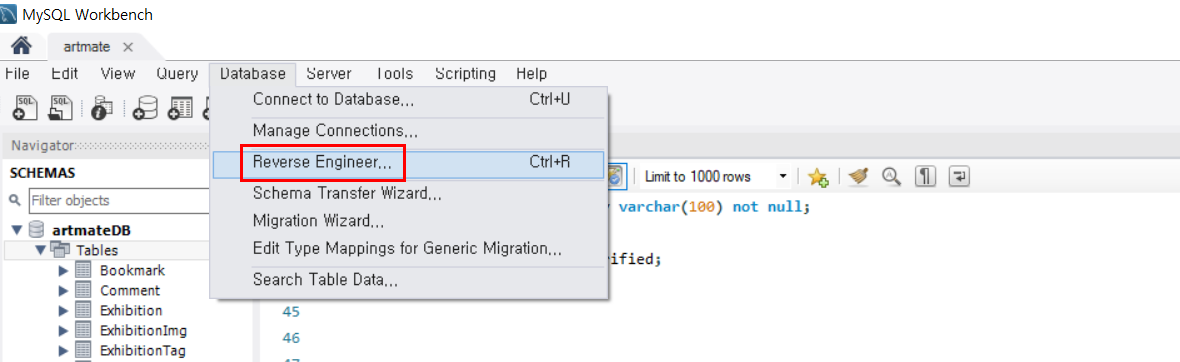Viewport: 1180px width, 362px height.
Task: Open the Server menu
Action: click(329, 74)
